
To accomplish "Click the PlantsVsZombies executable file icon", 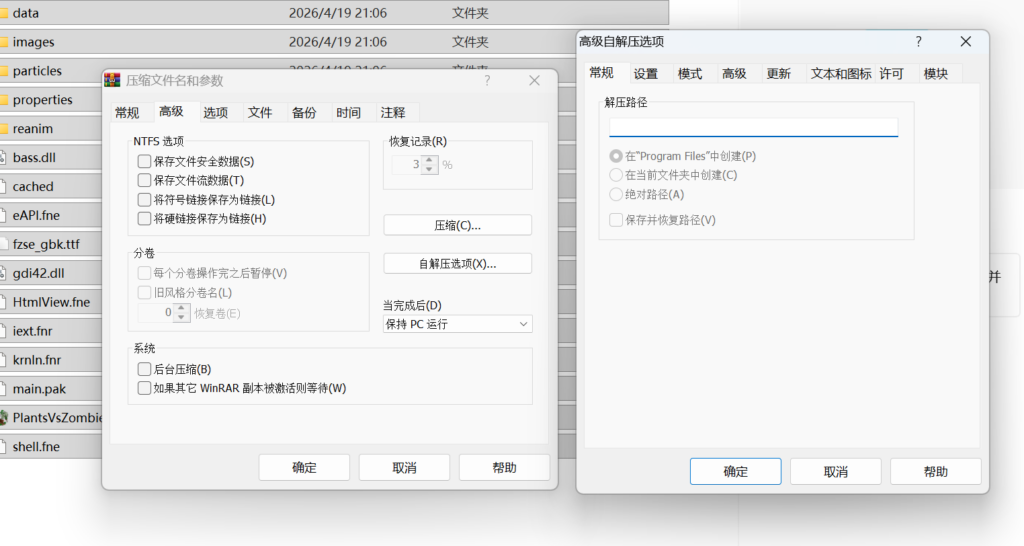I will pos(4,418).
